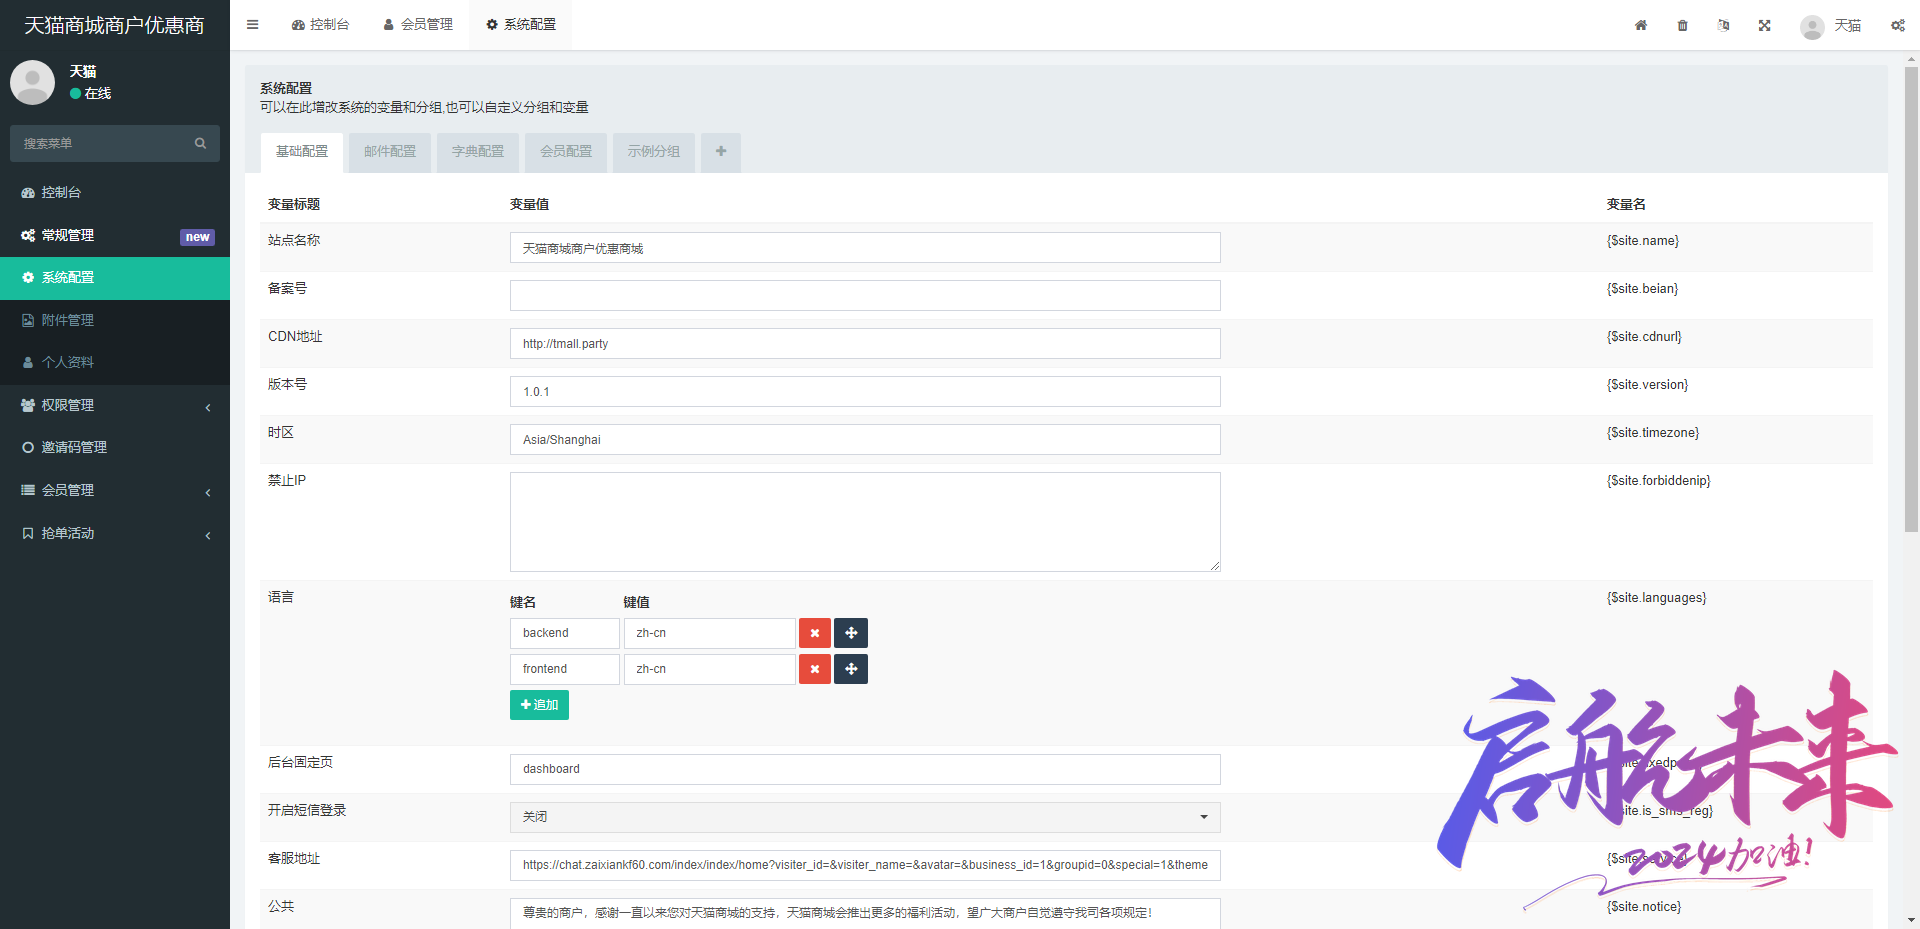Viewport: 1920px width, 929px height.
Task: Click the scrollbar down arrow
Action: 1912,920
